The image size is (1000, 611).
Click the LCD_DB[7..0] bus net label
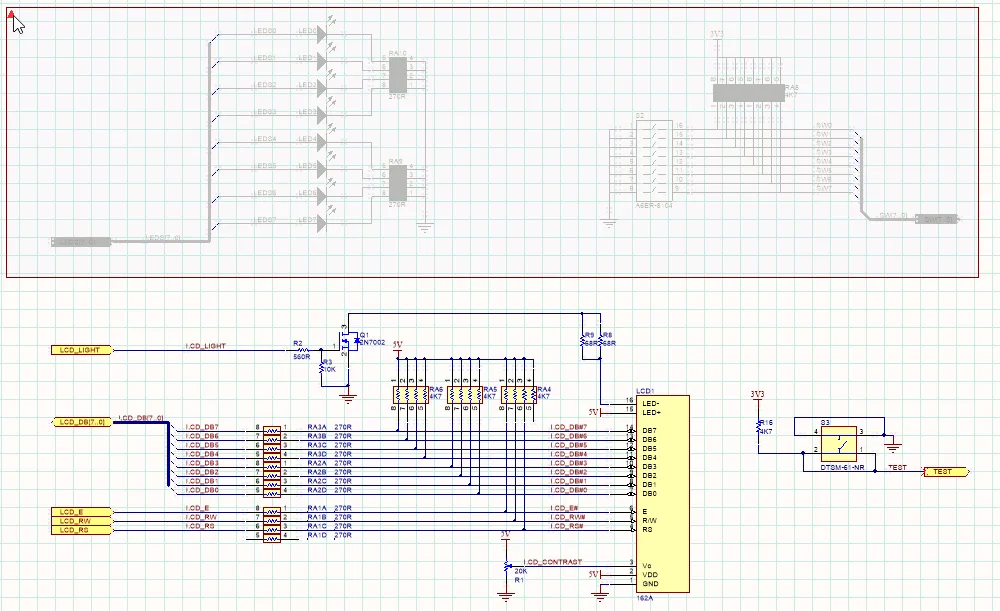coord(142,418)
